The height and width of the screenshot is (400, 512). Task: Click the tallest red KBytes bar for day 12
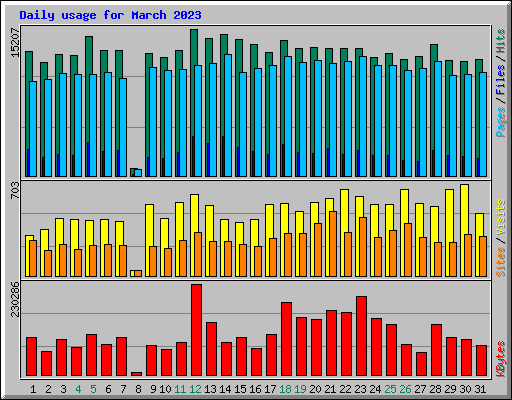(x=197, y=330)
